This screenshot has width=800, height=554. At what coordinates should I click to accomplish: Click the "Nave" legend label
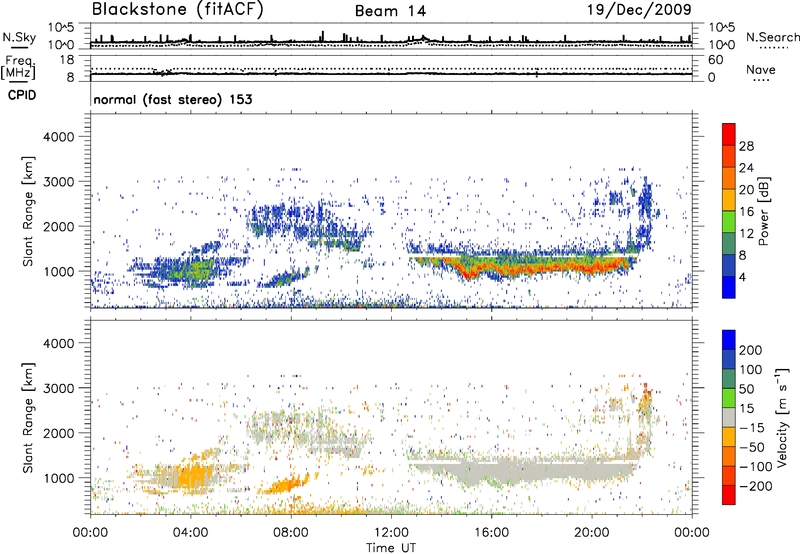click(761, 70)
